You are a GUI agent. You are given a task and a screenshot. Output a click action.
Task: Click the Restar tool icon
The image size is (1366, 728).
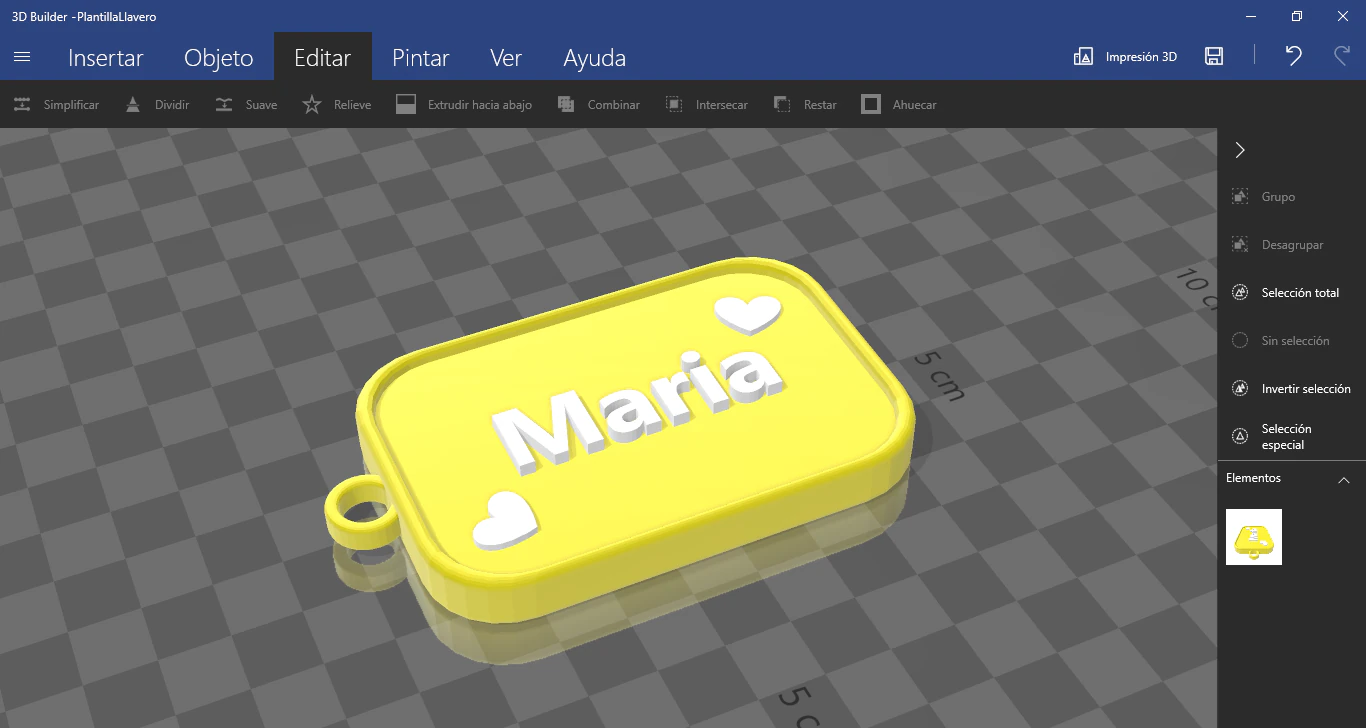(x=782, y=104)
